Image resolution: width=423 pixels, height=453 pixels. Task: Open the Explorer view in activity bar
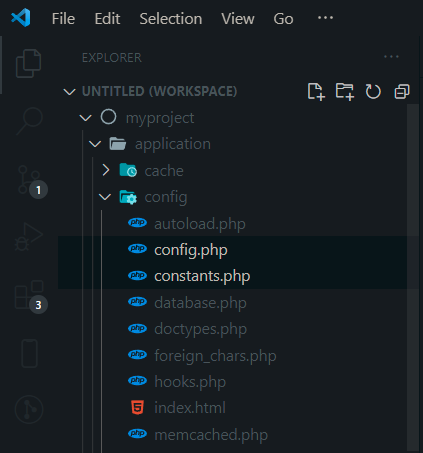click(29, 63)
